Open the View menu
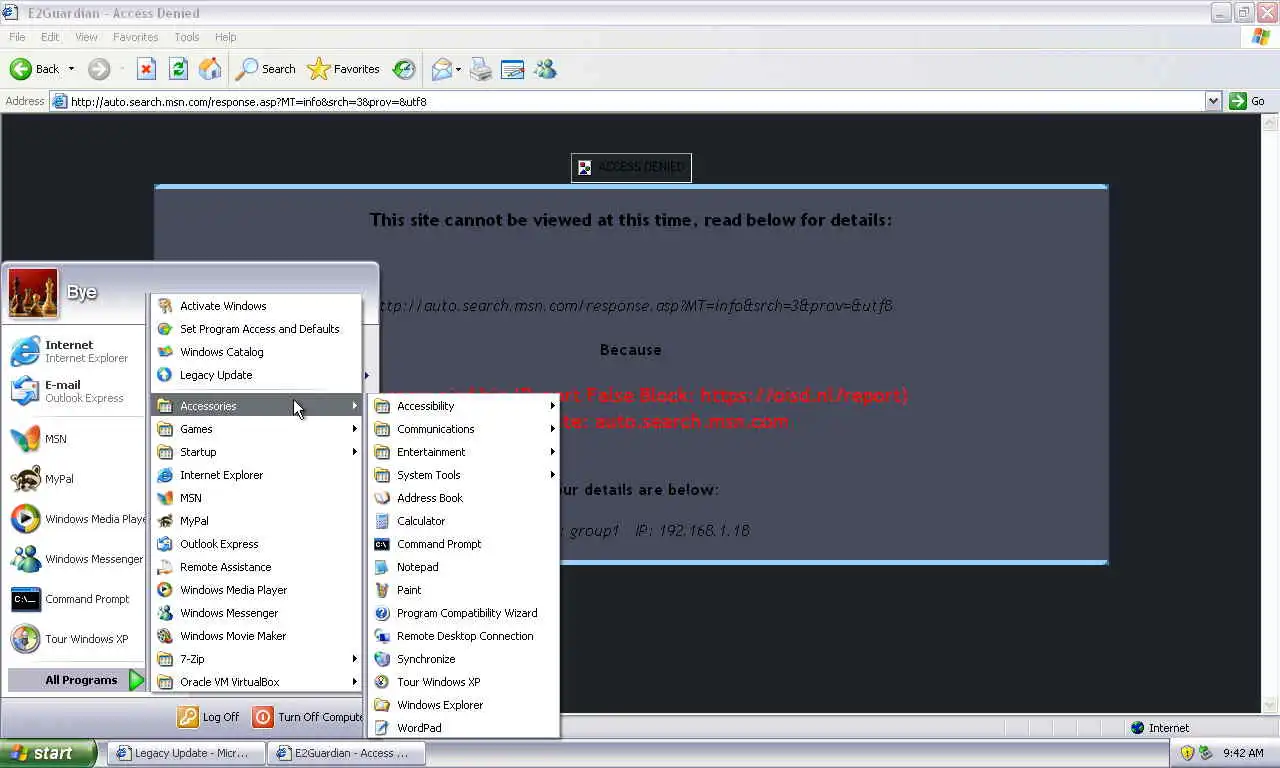1280x768 pixels. (86, 37)
